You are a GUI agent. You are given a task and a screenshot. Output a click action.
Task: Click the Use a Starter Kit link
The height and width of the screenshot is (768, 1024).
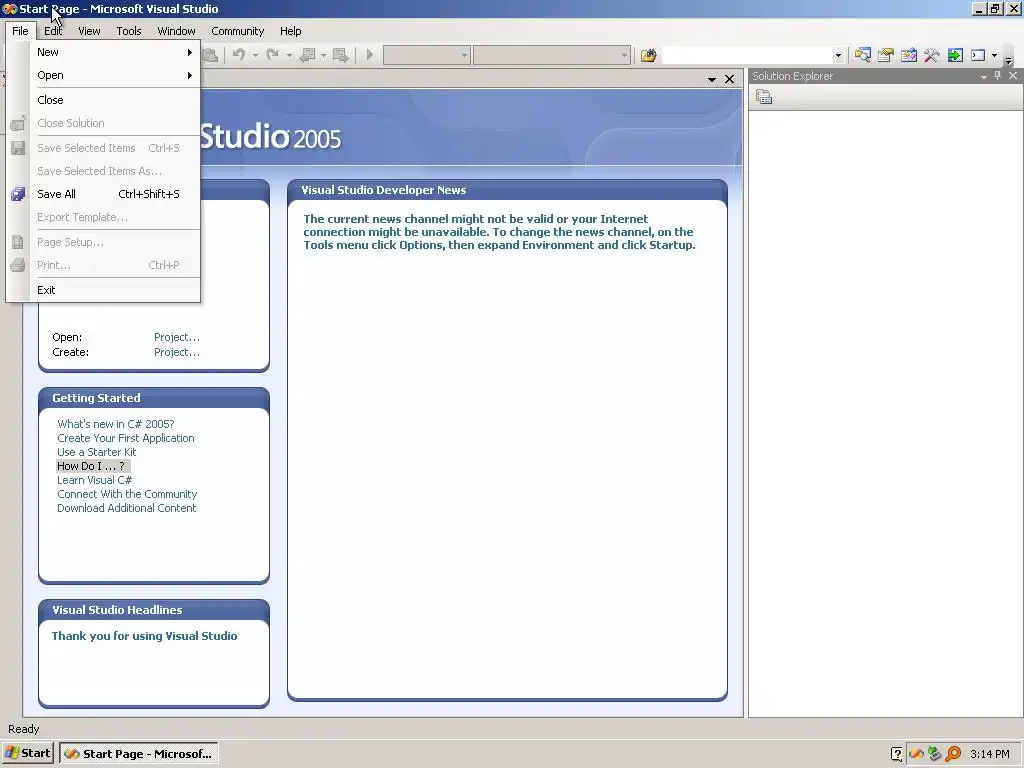(x=97, y=452)
